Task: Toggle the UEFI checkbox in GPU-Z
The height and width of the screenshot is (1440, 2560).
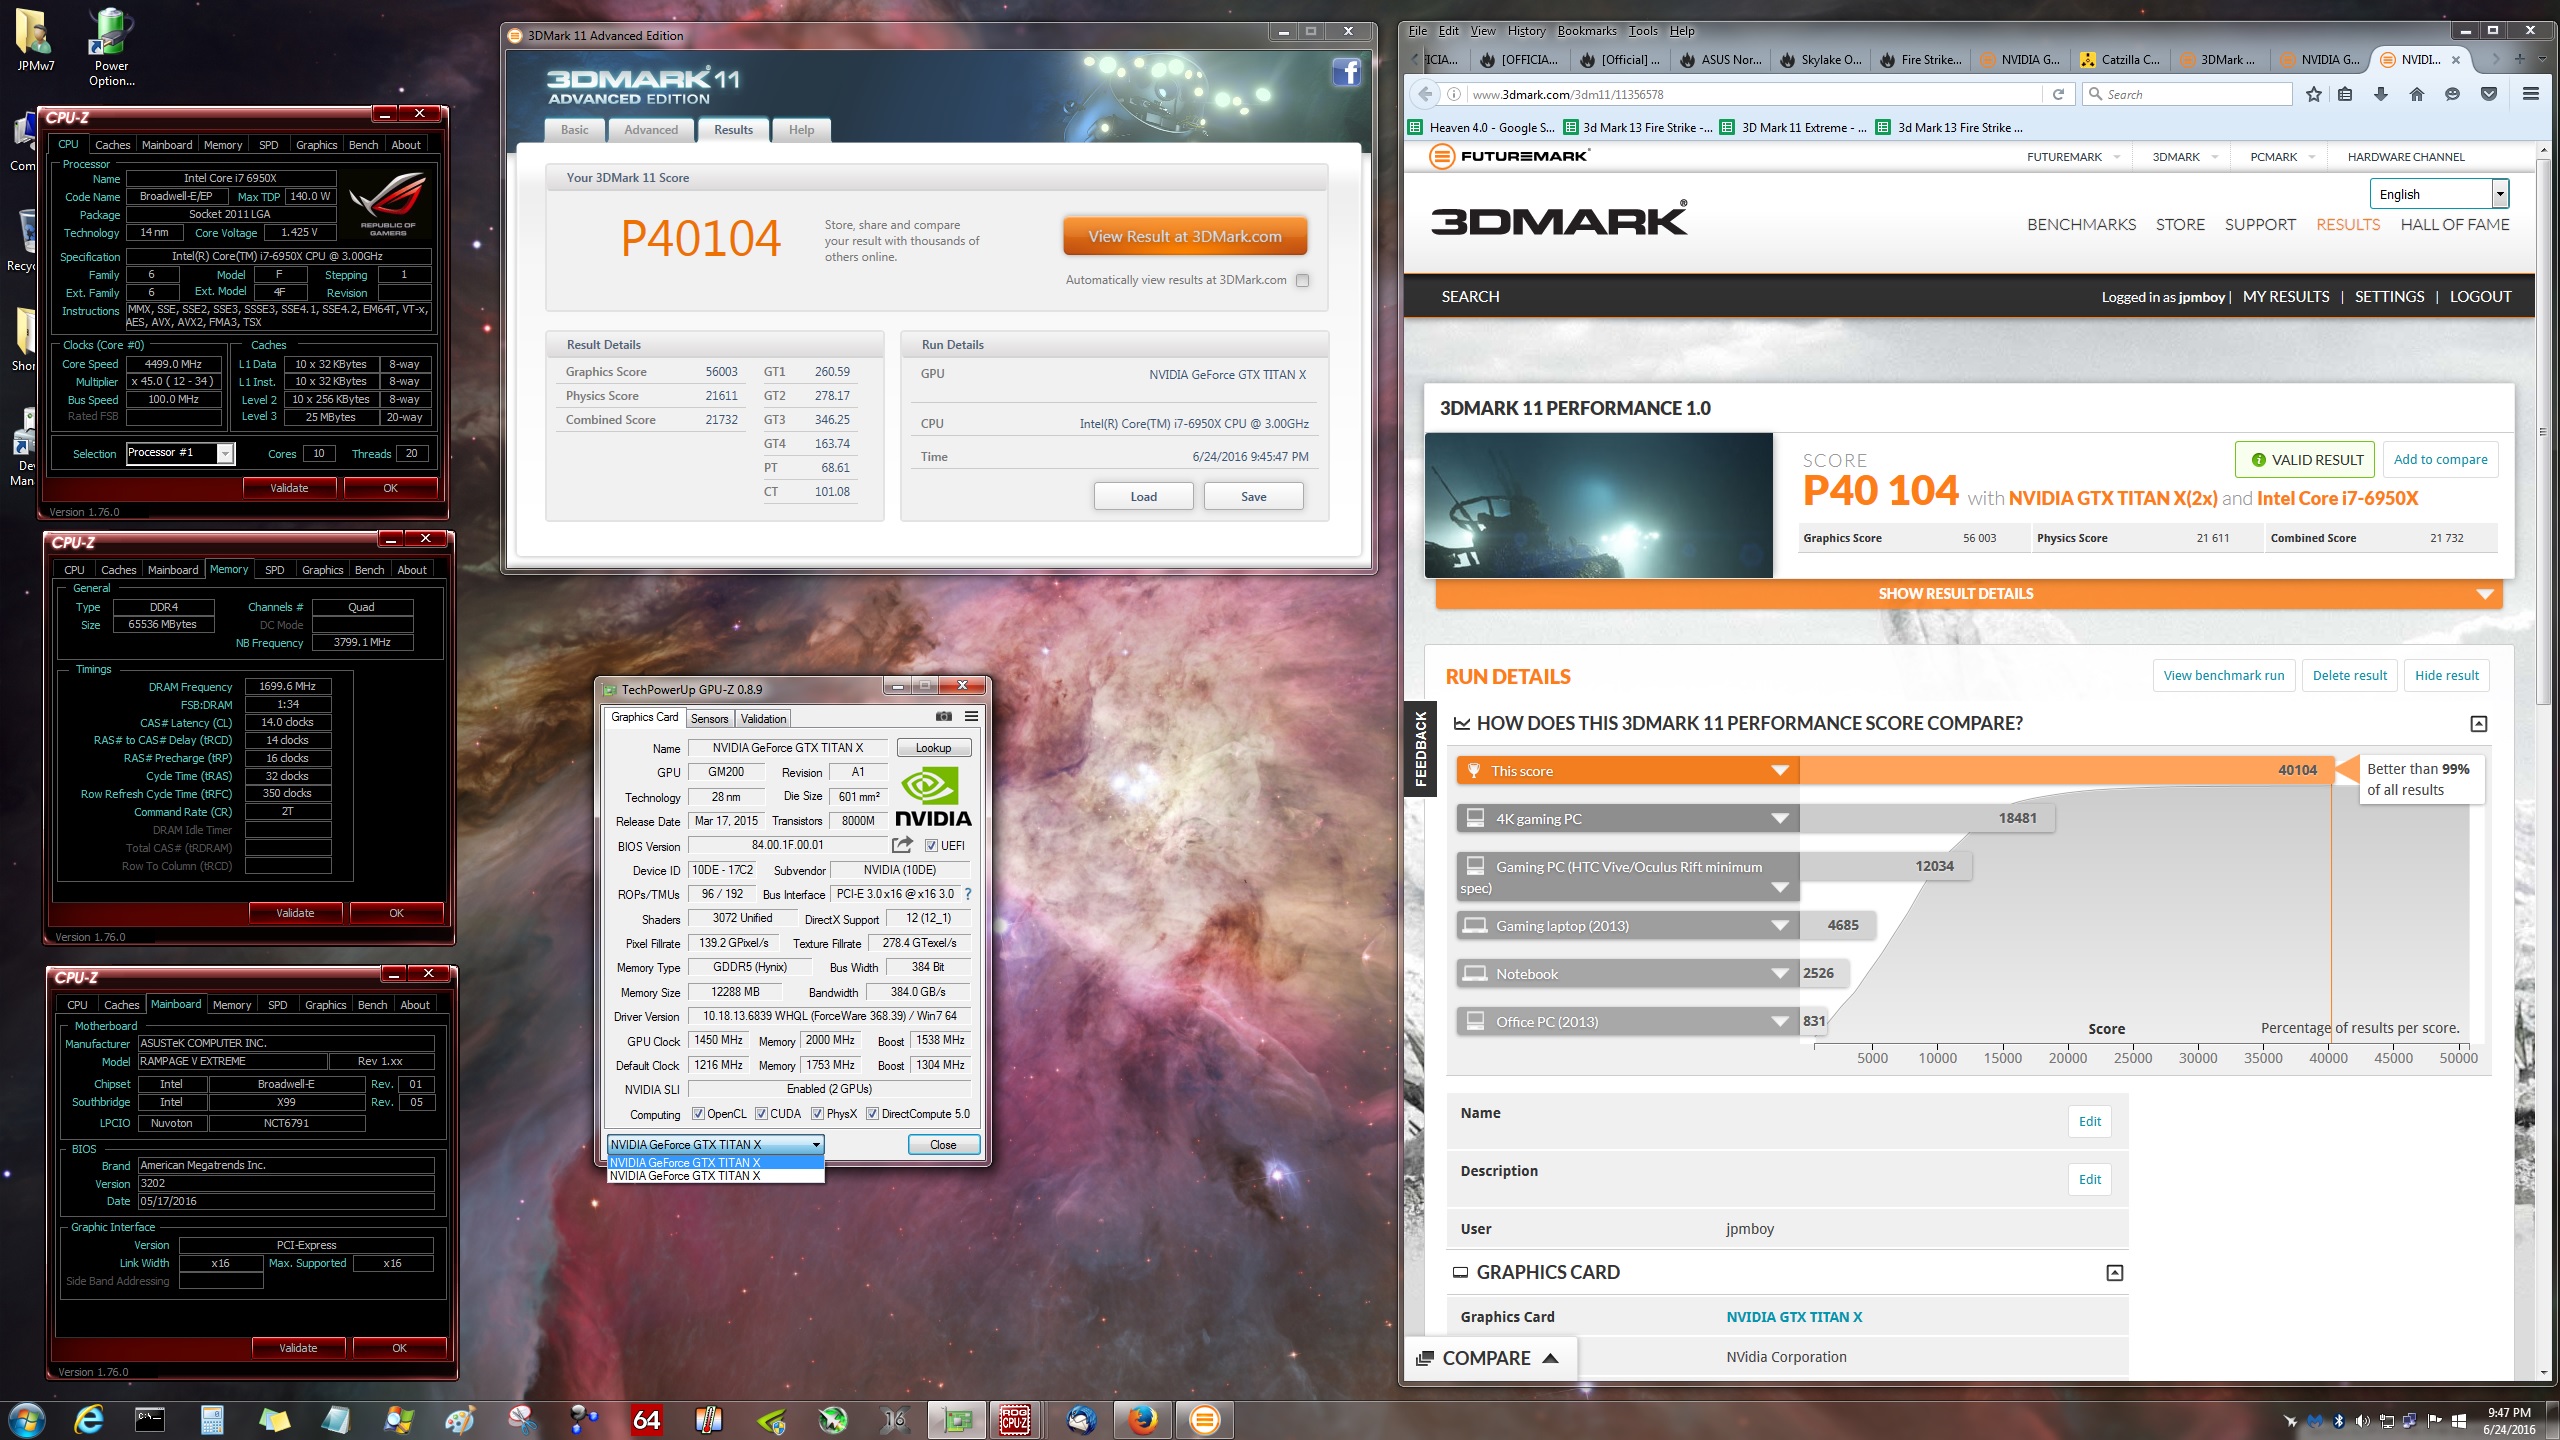Action: coord(931,846)
